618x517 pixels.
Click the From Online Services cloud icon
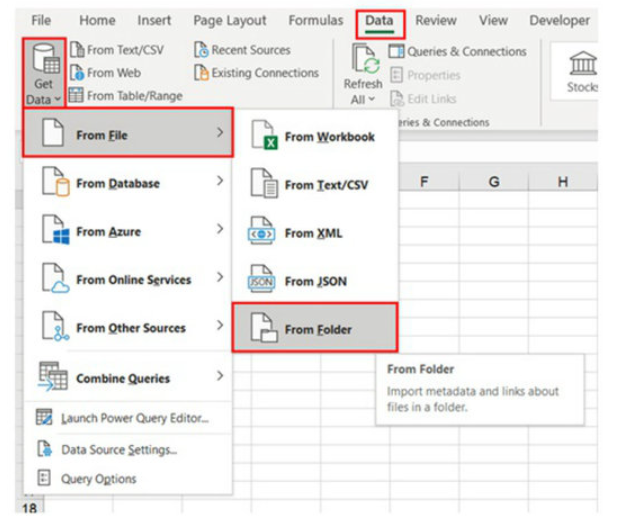tap(56, 278)
